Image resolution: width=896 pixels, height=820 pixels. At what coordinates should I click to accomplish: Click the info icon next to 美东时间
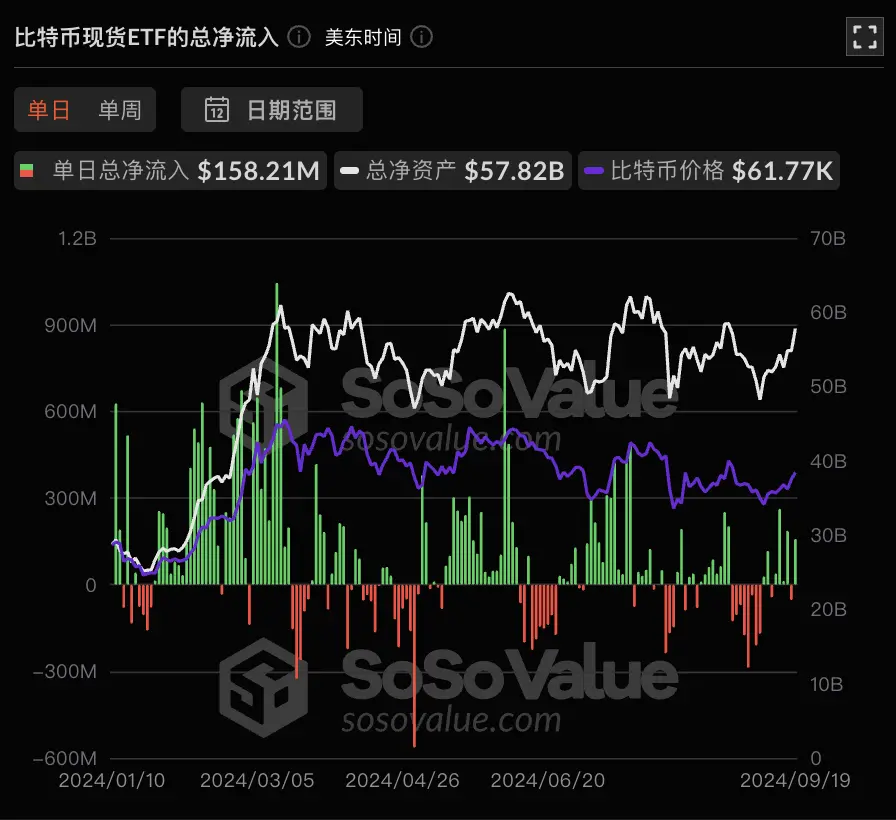(421, 37)
